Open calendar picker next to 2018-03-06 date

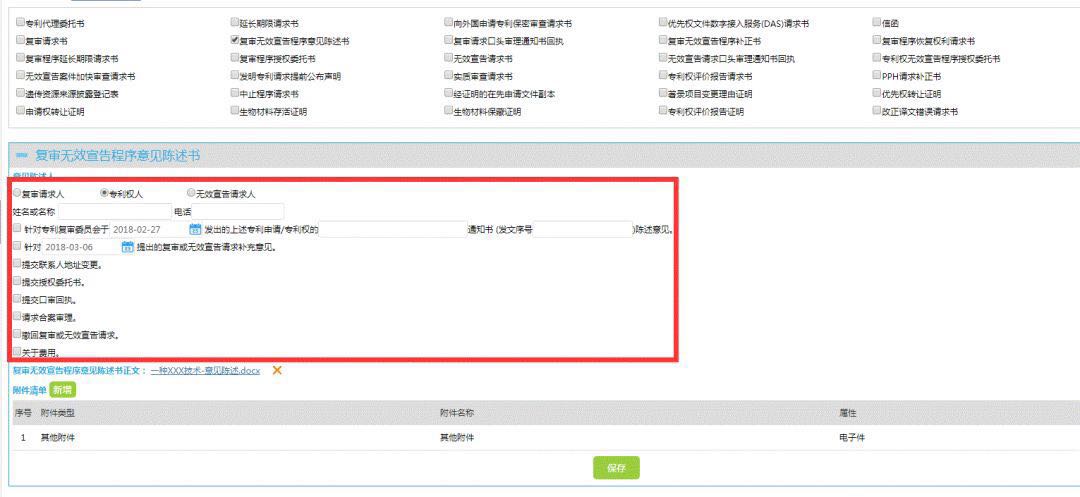tap(127, 247)
